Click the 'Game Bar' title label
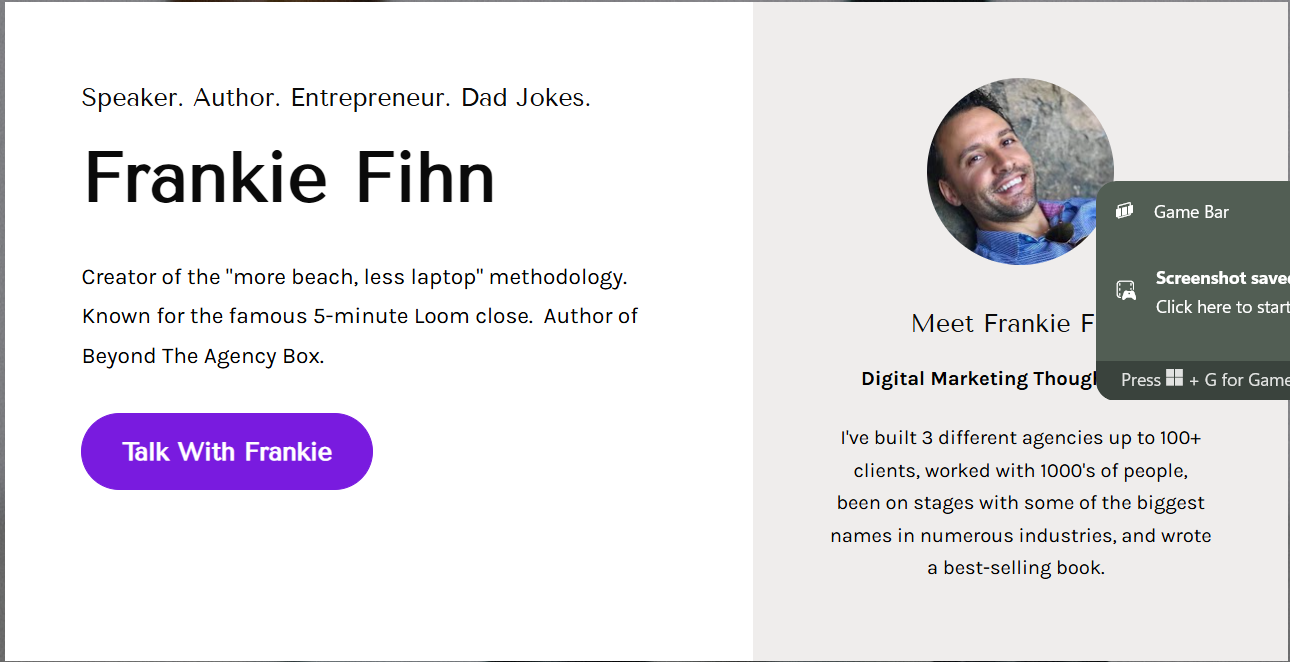Viewport: 1290px width, 662px height. click(1191, 211)
